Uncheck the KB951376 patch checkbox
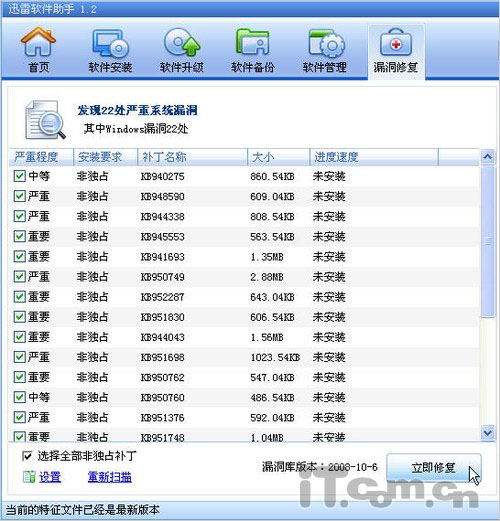The width and height of the screenshot is (500, 521). coord(20,417)
